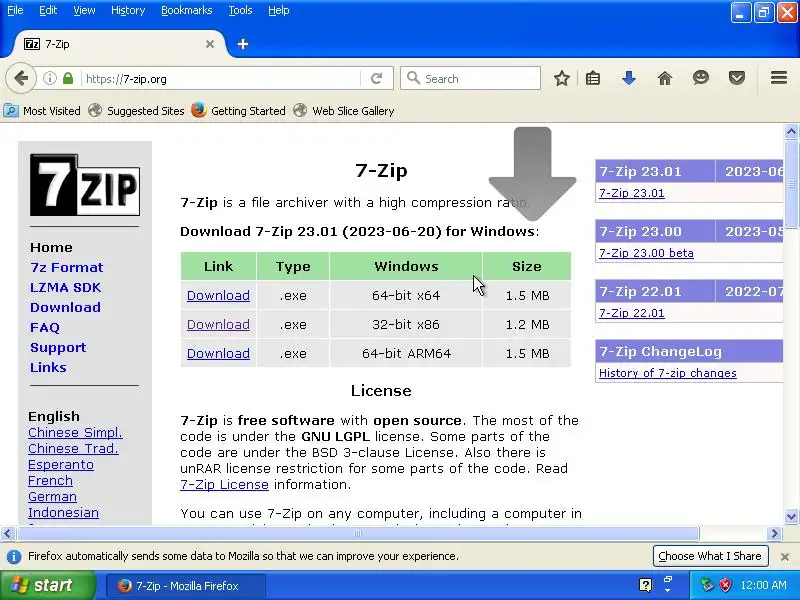Open the 7z Format page

pyautogui.click(x=66, y=267)
